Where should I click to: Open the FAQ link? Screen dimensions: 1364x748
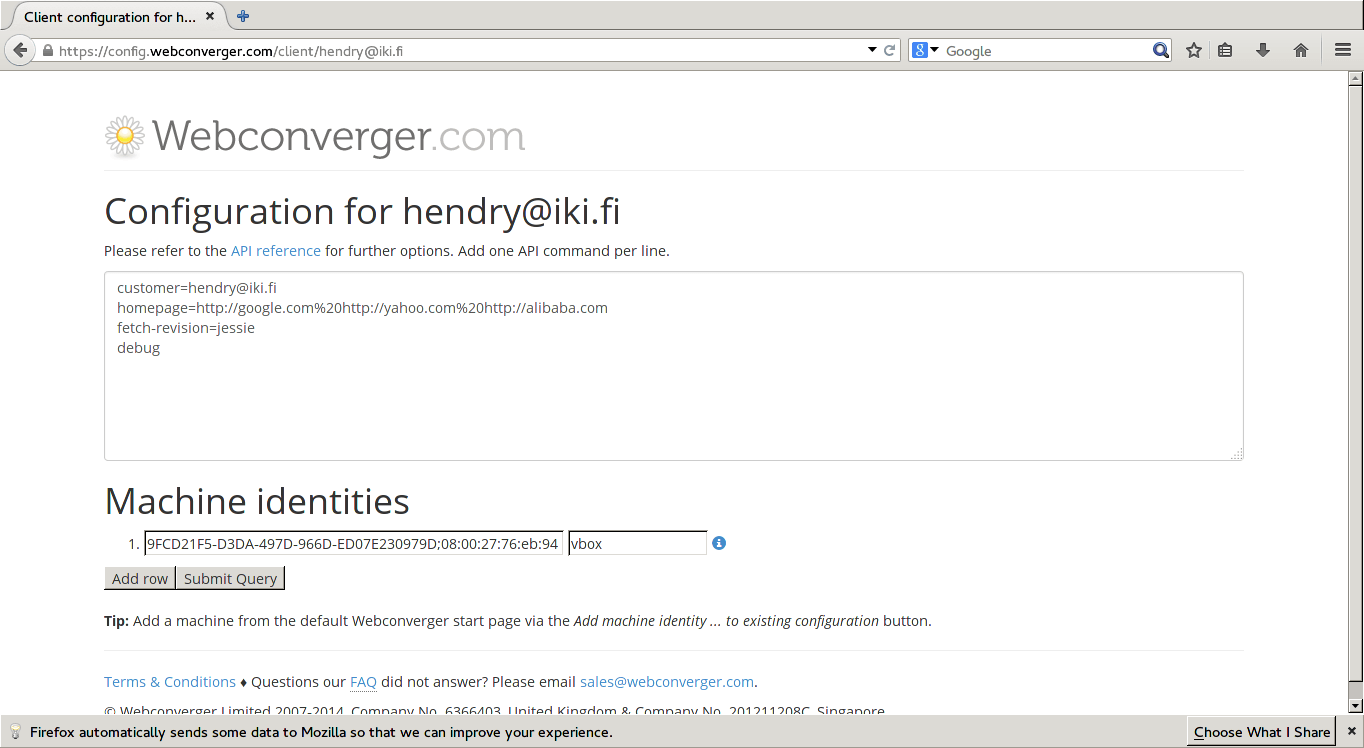point(363,682)
